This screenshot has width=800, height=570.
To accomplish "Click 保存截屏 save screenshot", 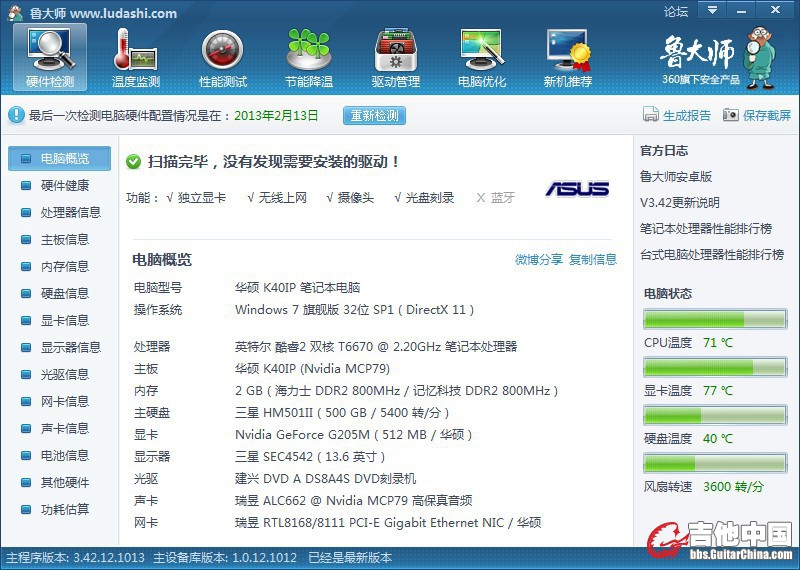I will coord(757,115).
